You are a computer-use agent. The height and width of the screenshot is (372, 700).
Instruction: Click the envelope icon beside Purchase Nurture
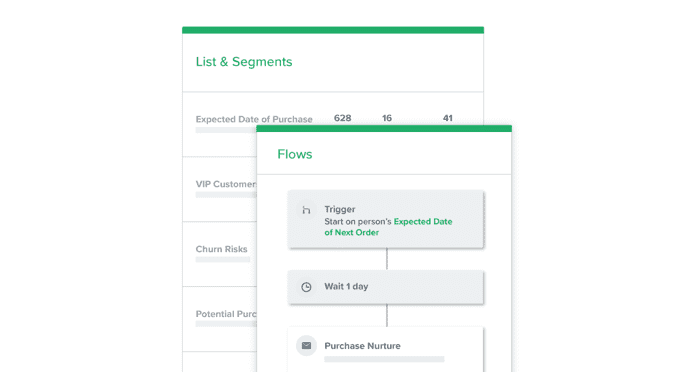[306, 346]
